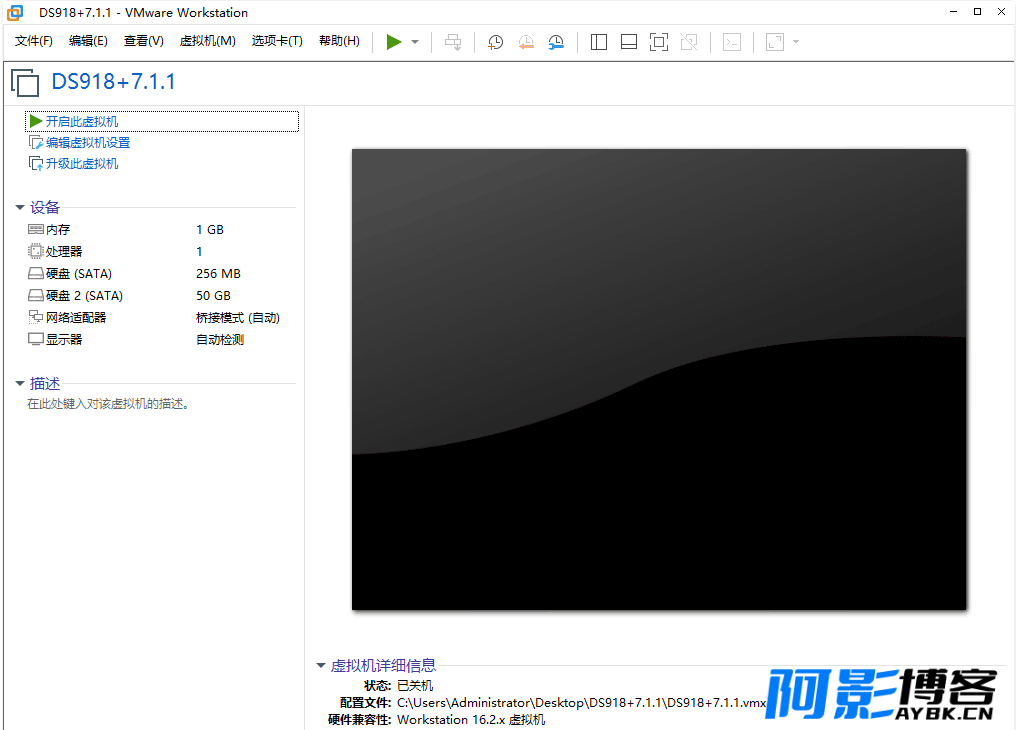
Task: Revert the virtual machine to its previous snapshot
Action: tap(526, 42)
